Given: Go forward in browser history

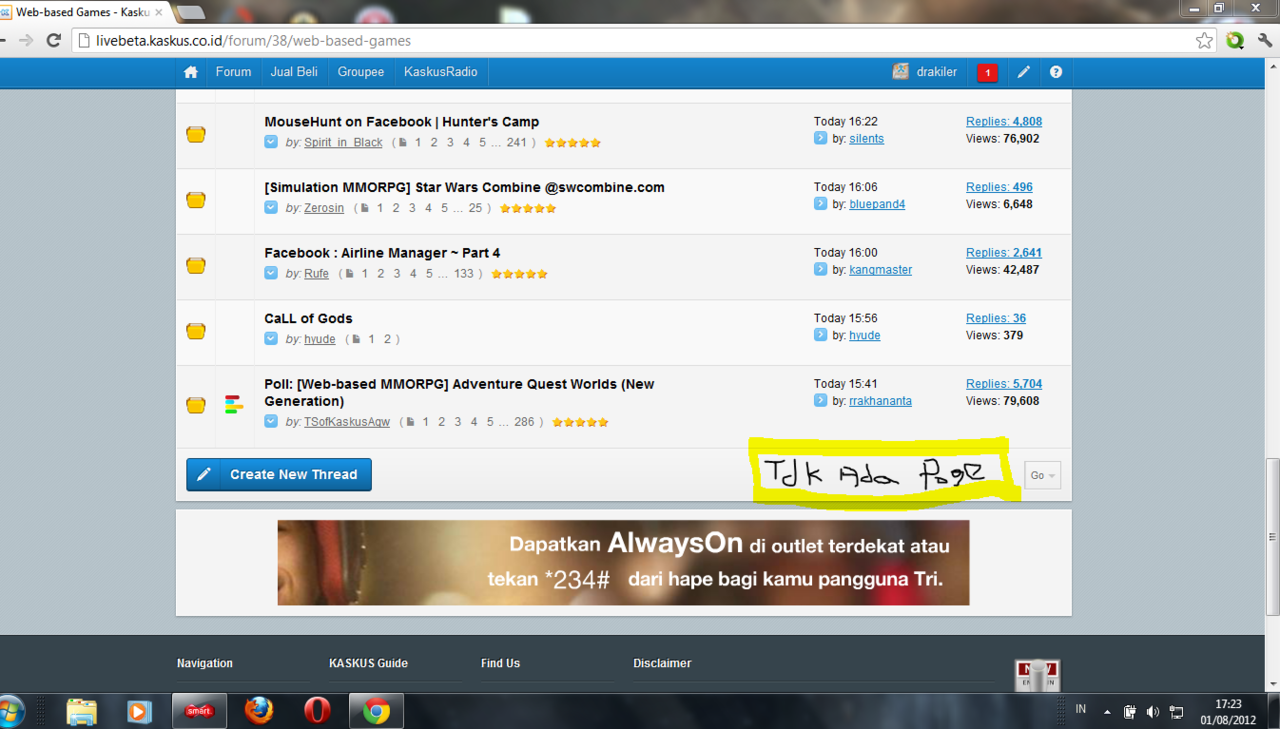Looking at the screenshot, I should coord(26,41).
